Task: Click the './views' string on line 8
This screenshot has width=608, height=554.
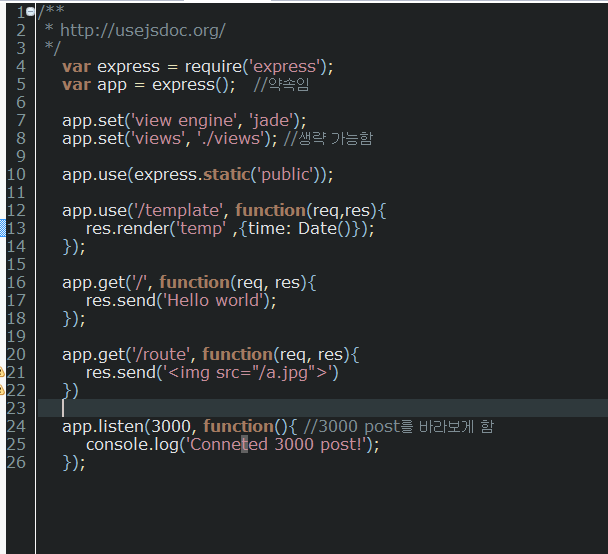Action: [230, 138]
